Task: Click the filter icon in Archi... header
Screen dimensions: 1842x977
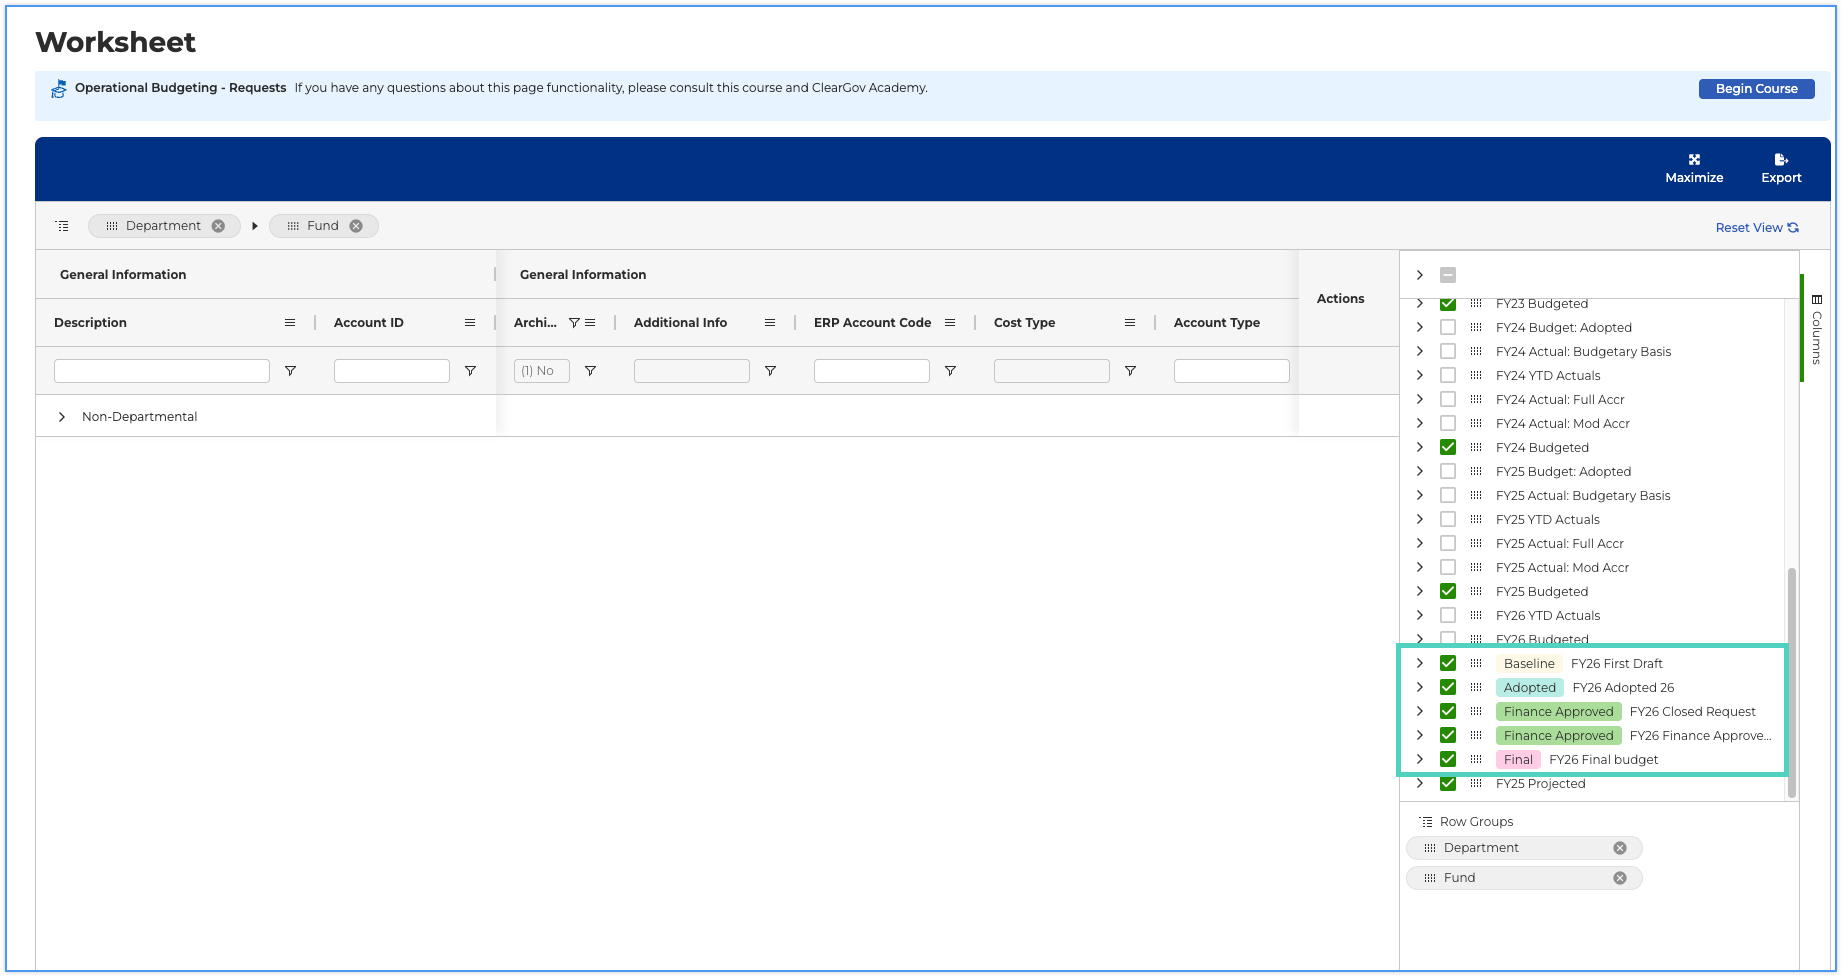Action: pyautogui.click(x=574, y=323)
